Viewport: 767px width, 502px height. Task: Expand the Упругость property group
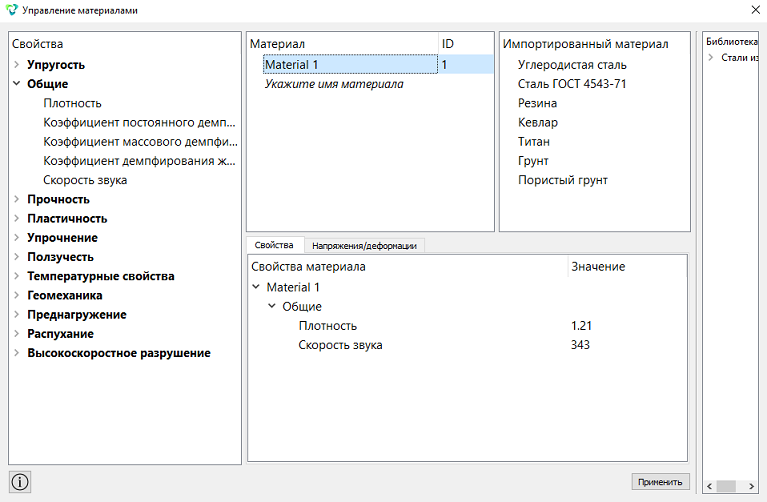tap(17, 65)
